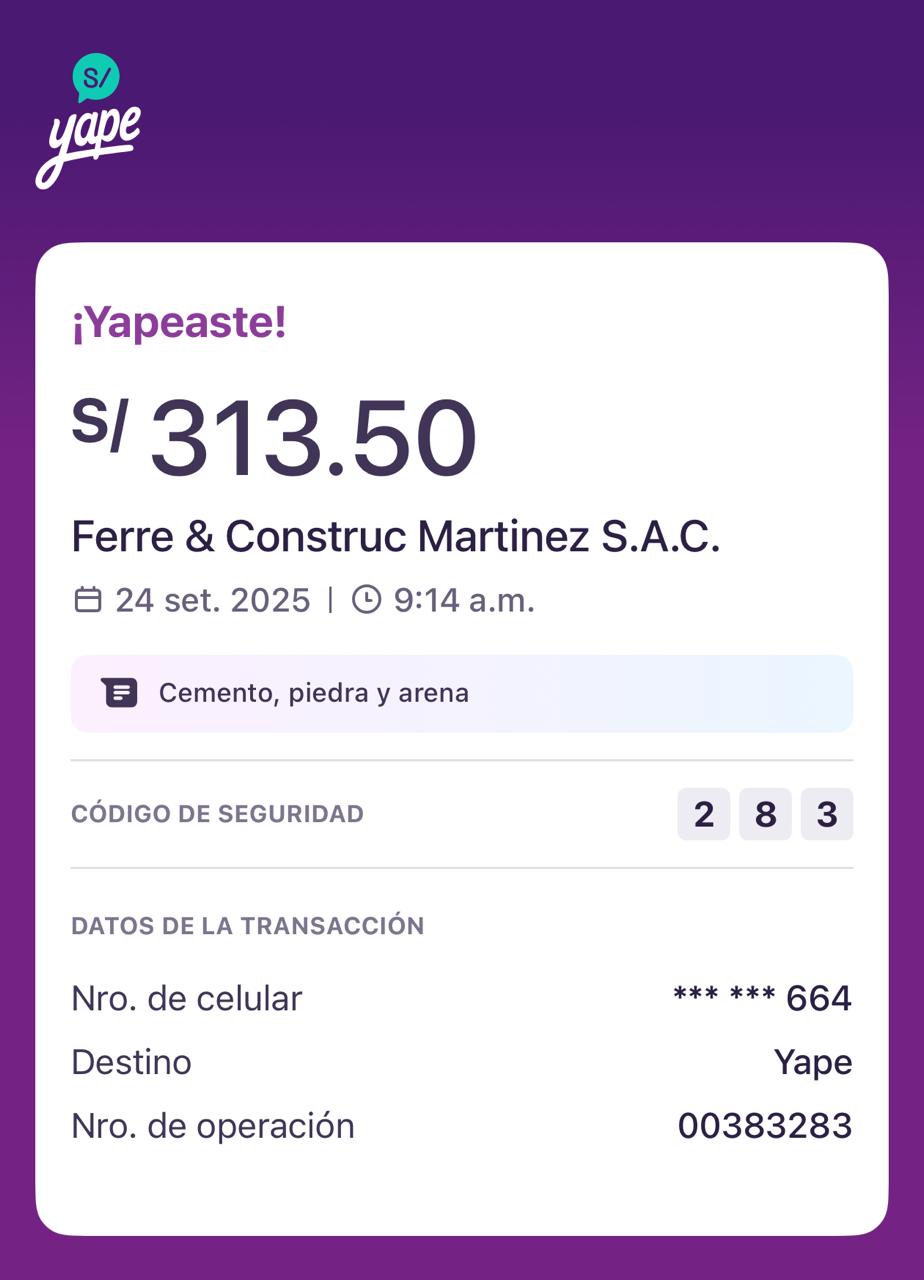Click the calendar icon beside the date
Viewport: 924px width, 1280px height.
click(88, 600)
